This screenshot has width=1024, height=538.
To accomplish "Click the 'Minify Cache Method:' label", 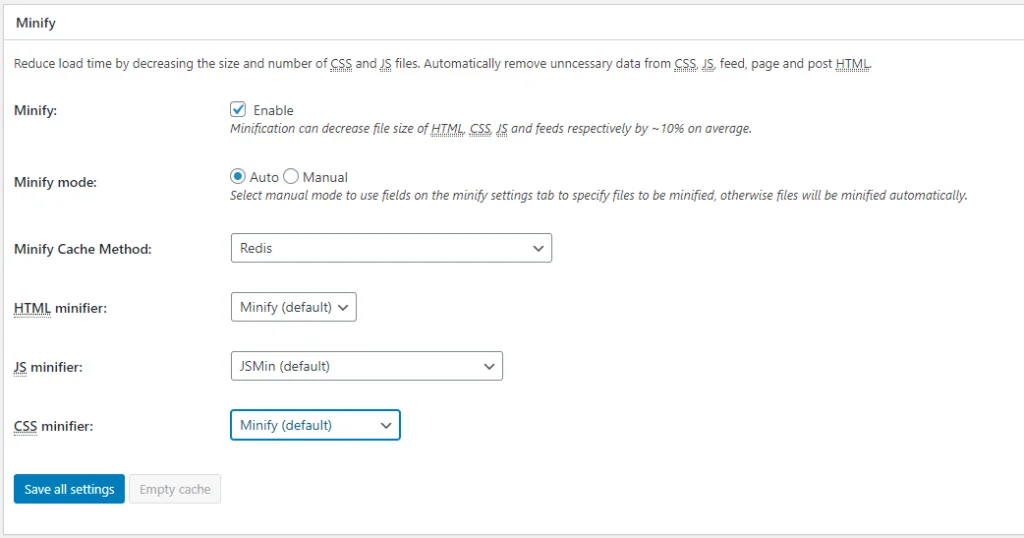I will [x=83, y=249].
